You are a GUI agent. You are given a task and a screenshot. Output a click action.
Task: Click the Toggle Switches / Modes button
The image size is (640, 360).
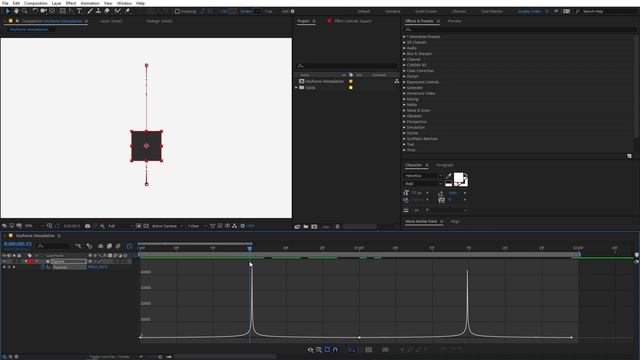(109, 357)
